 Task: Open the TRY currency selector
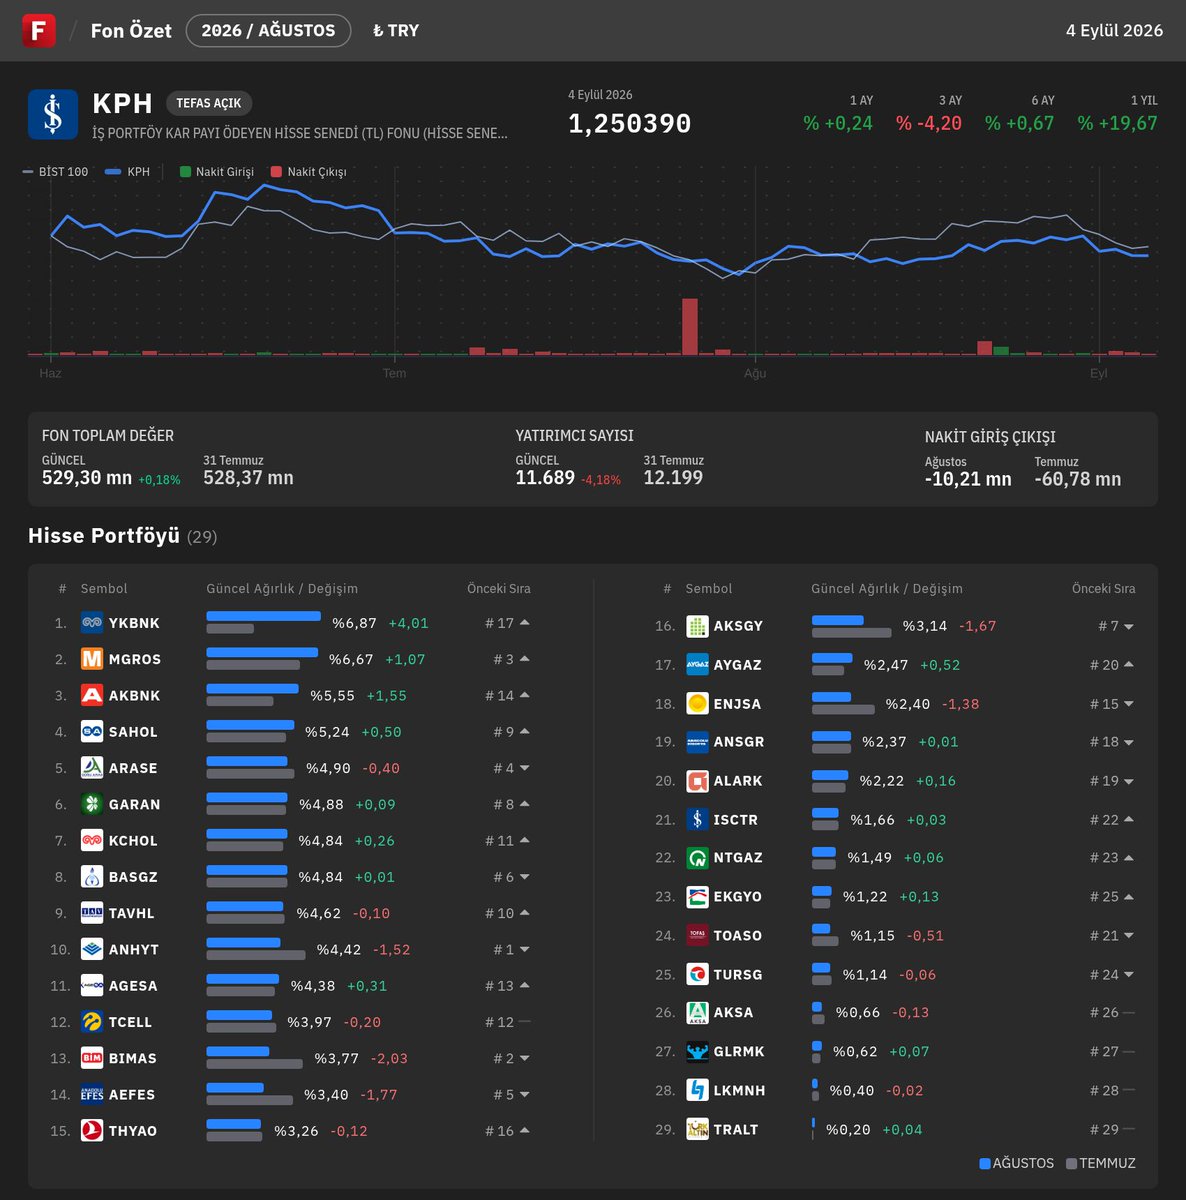click(396, 31)
